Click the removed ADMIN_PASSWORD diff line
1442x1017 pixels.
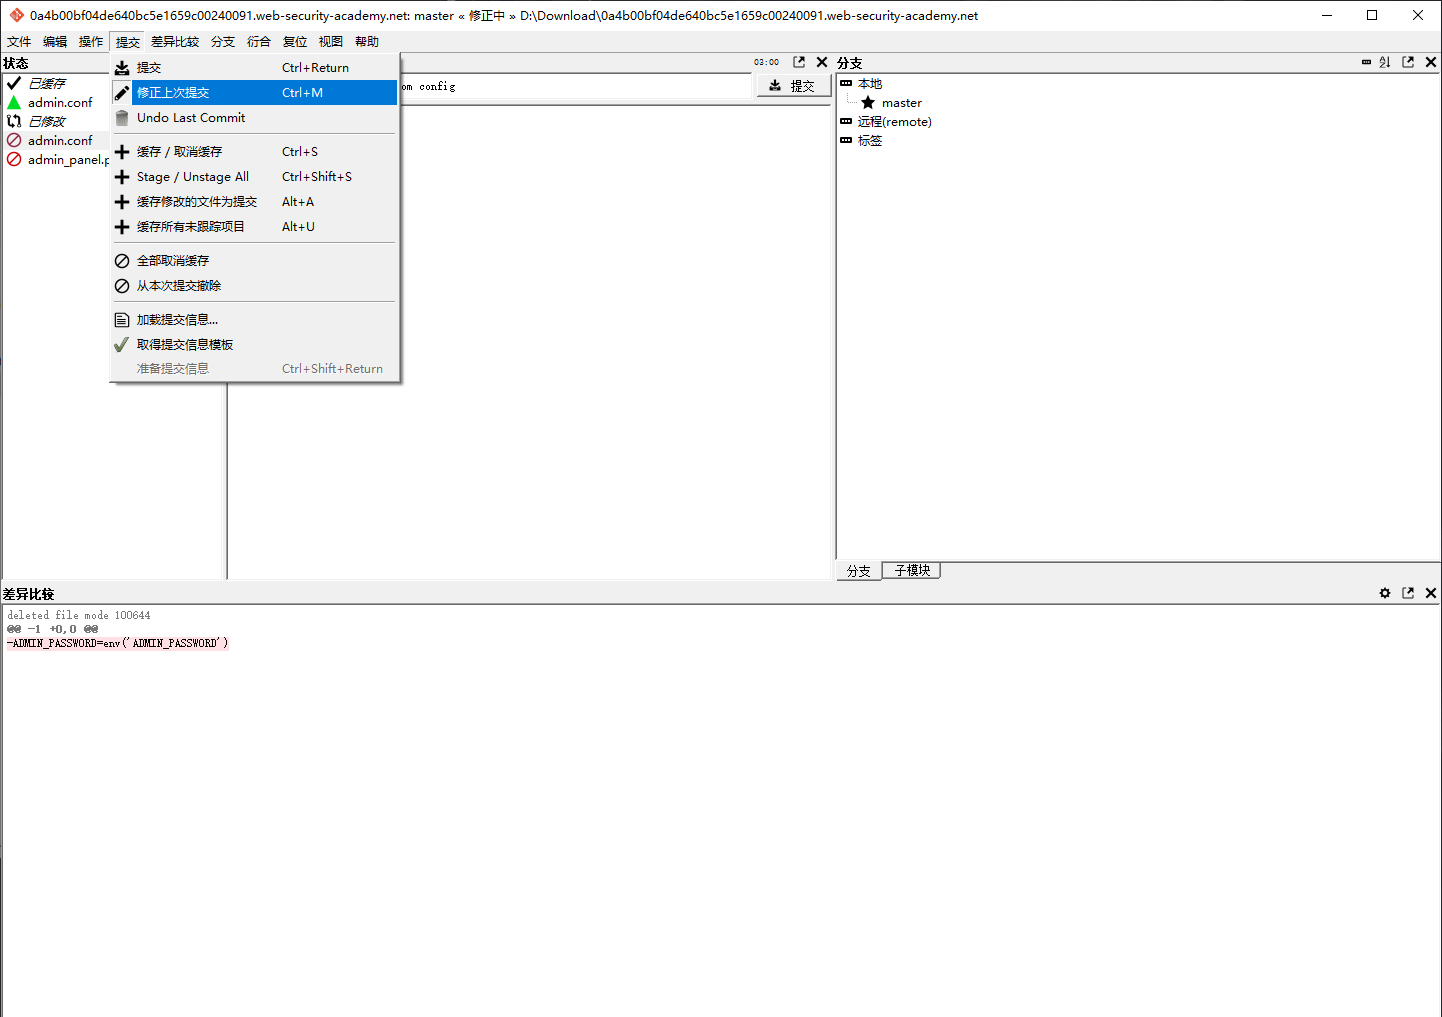[117, 643]
